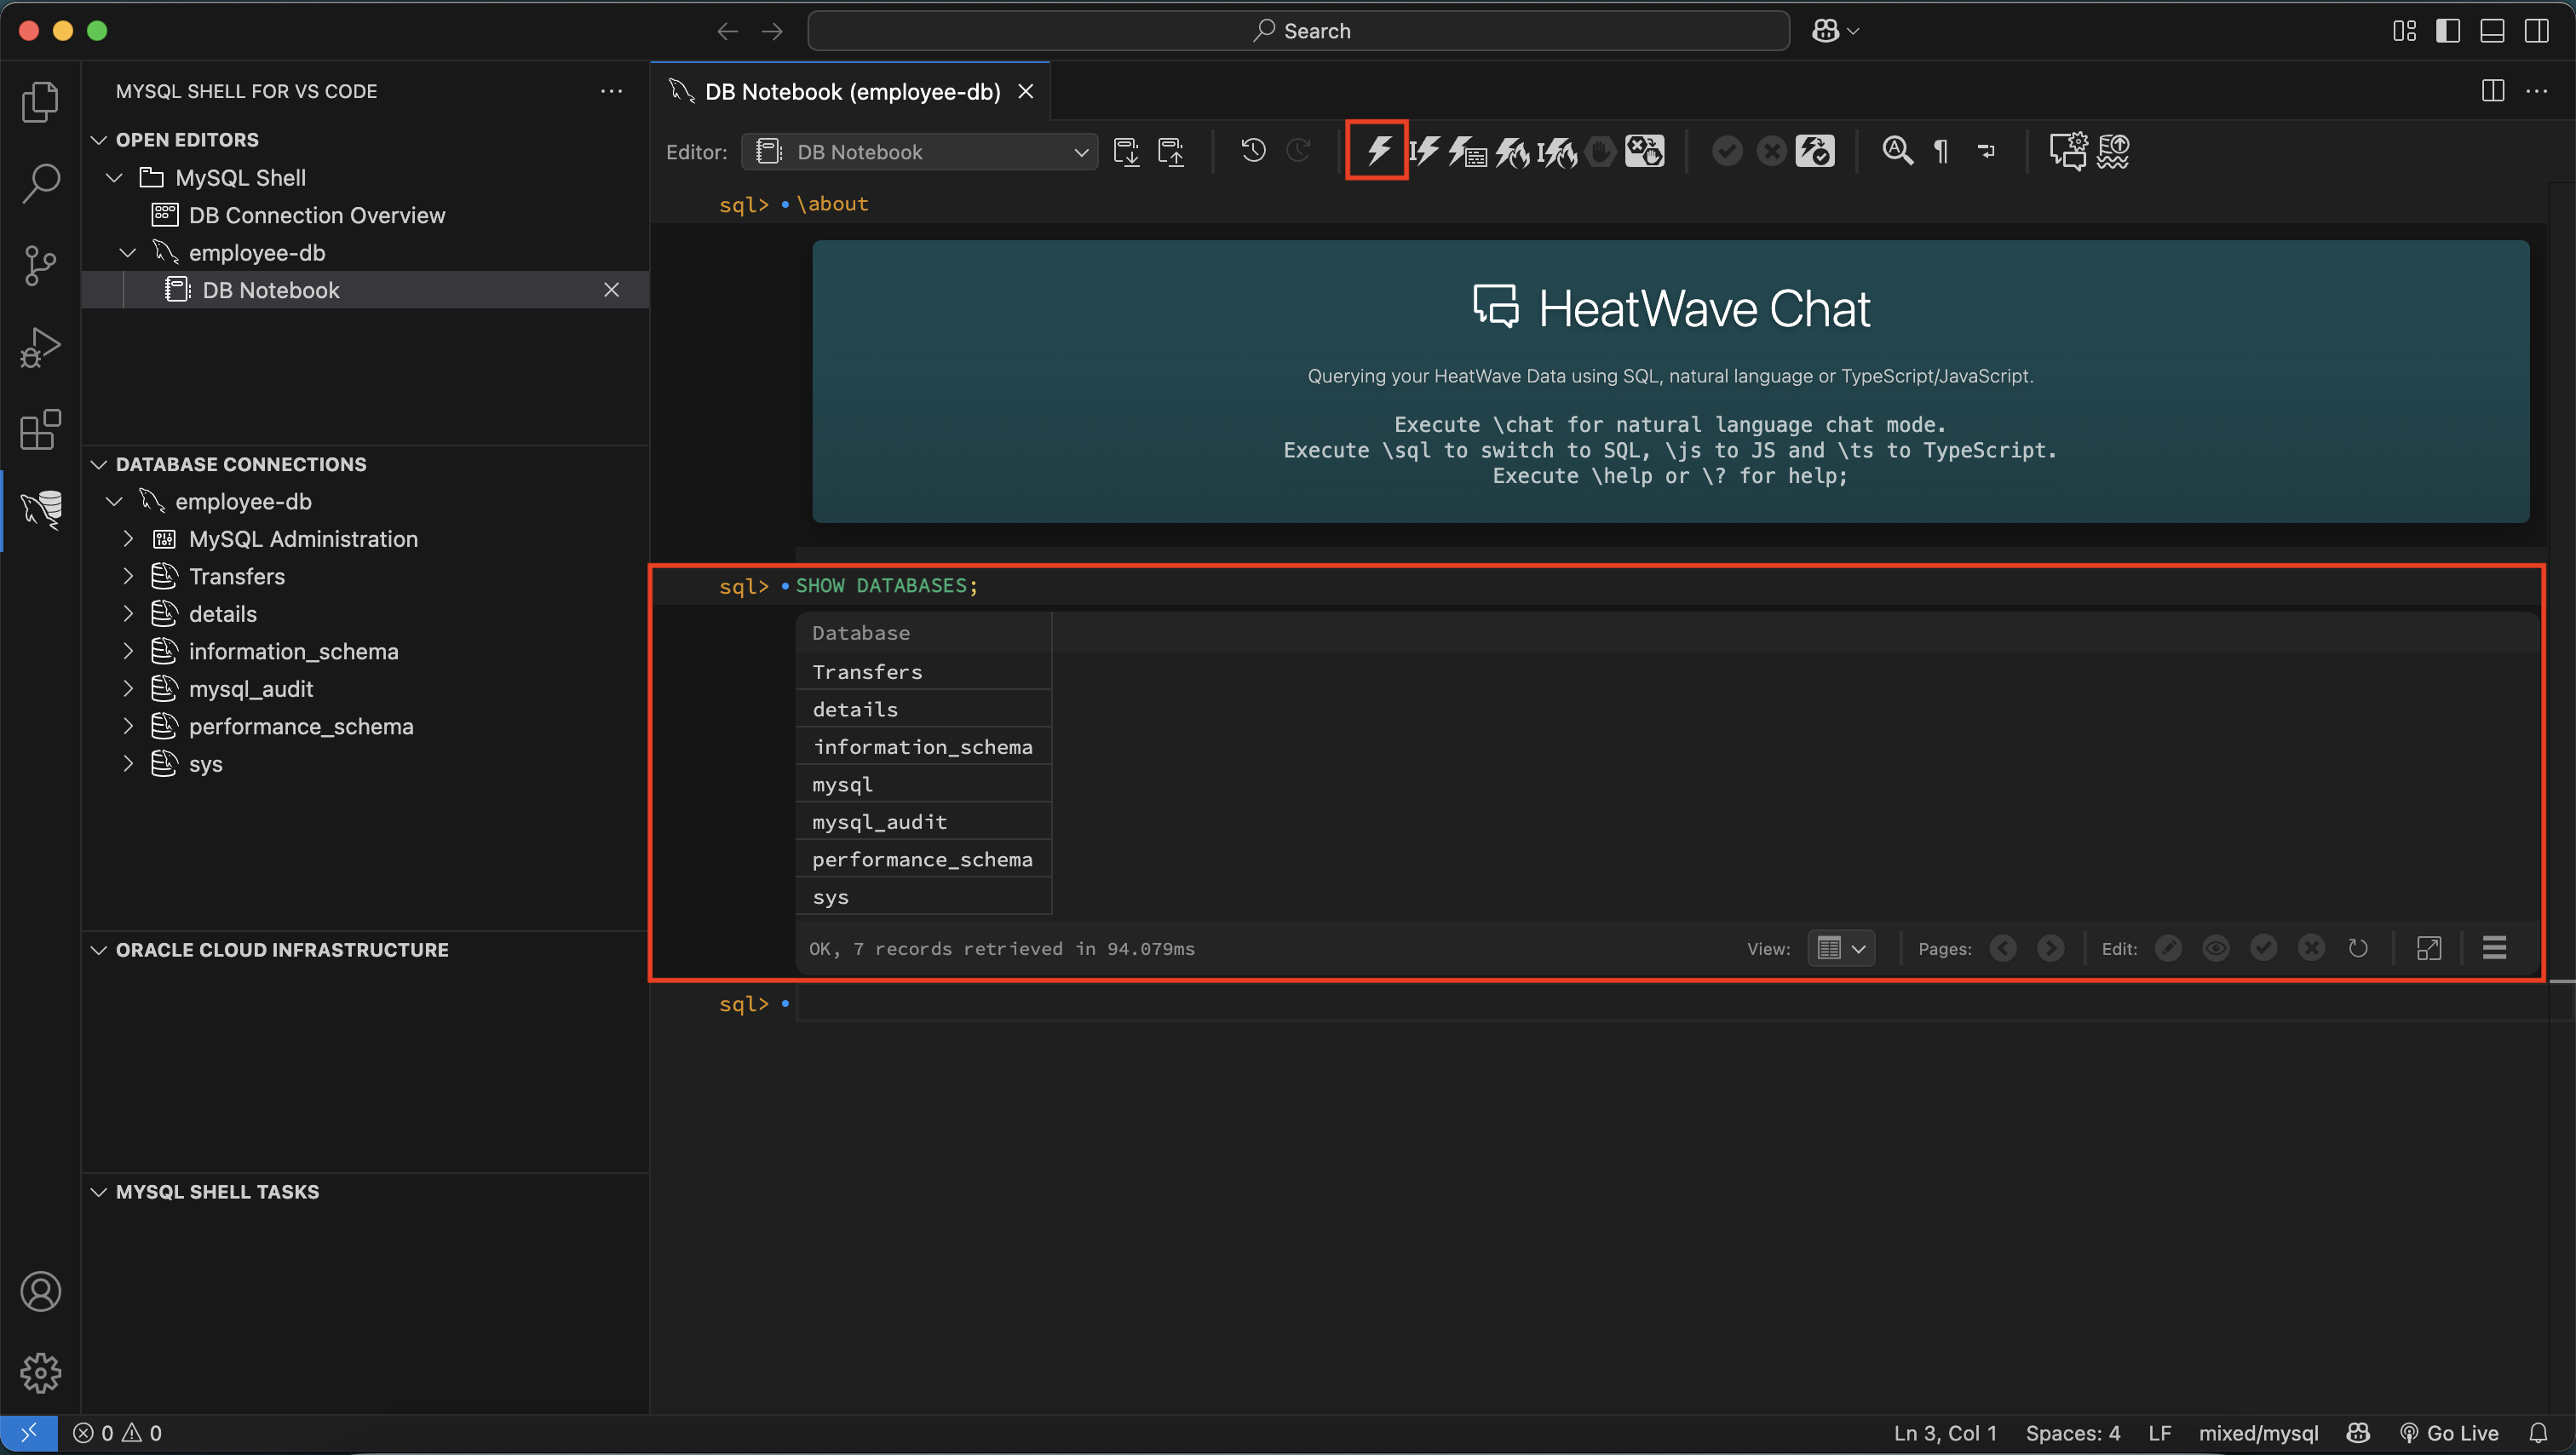2576x1455 pixels.
Task: Click the refresh icon in result toolbar
Action: click(2358, 948)
